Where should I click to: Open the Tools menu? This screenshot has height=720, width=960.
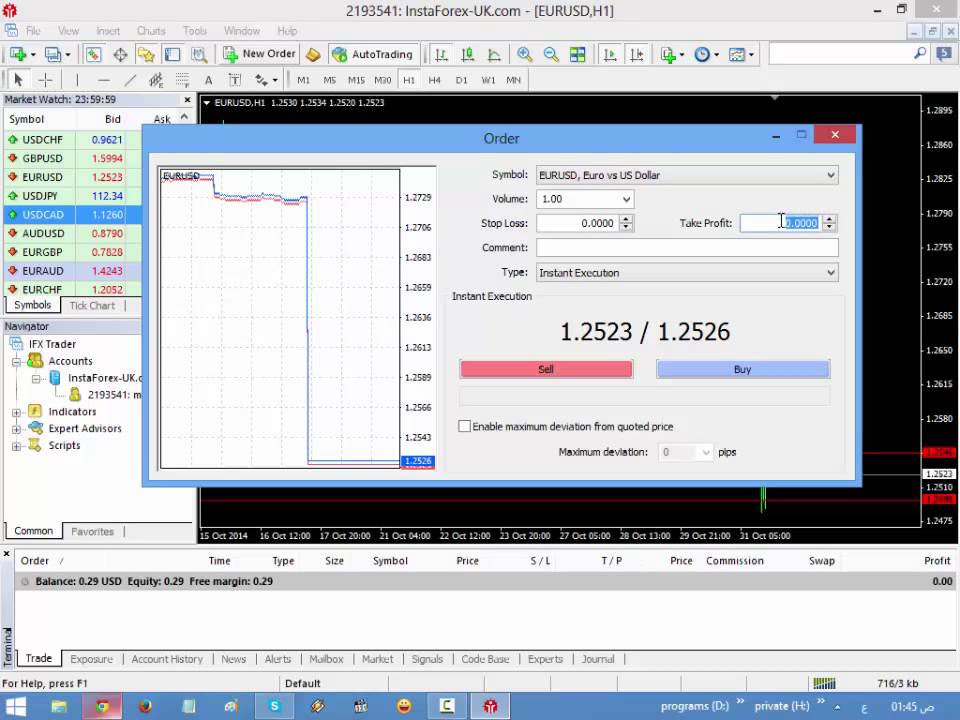(195, 31)
